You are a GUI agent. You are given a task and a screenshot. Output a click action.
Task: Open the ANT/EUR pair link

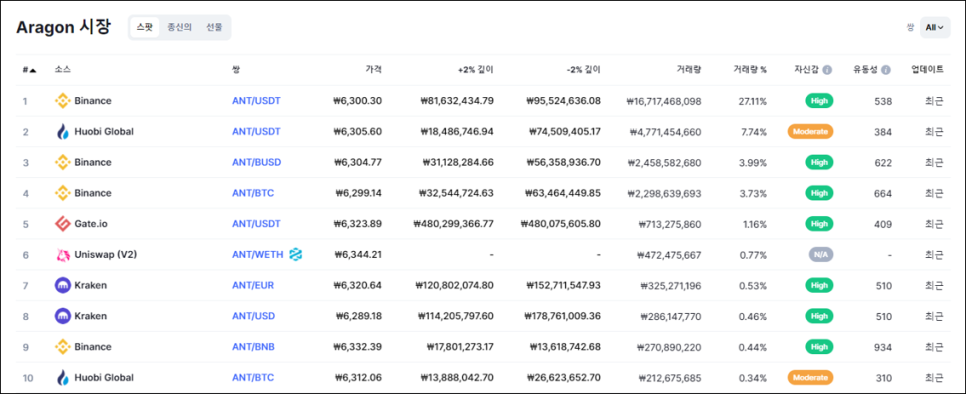(253, 286)
